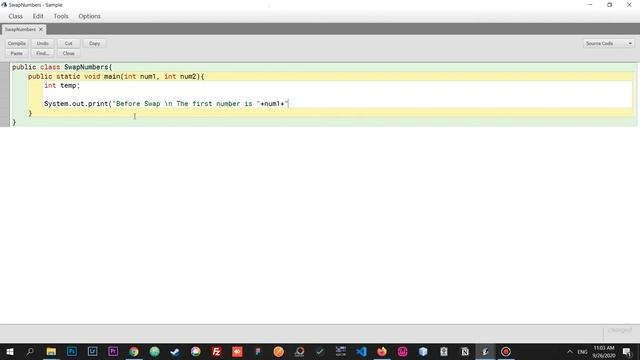Open Notion from the taskbar
The height and width of the screenshot is (360, 640).
coord(464,351)
